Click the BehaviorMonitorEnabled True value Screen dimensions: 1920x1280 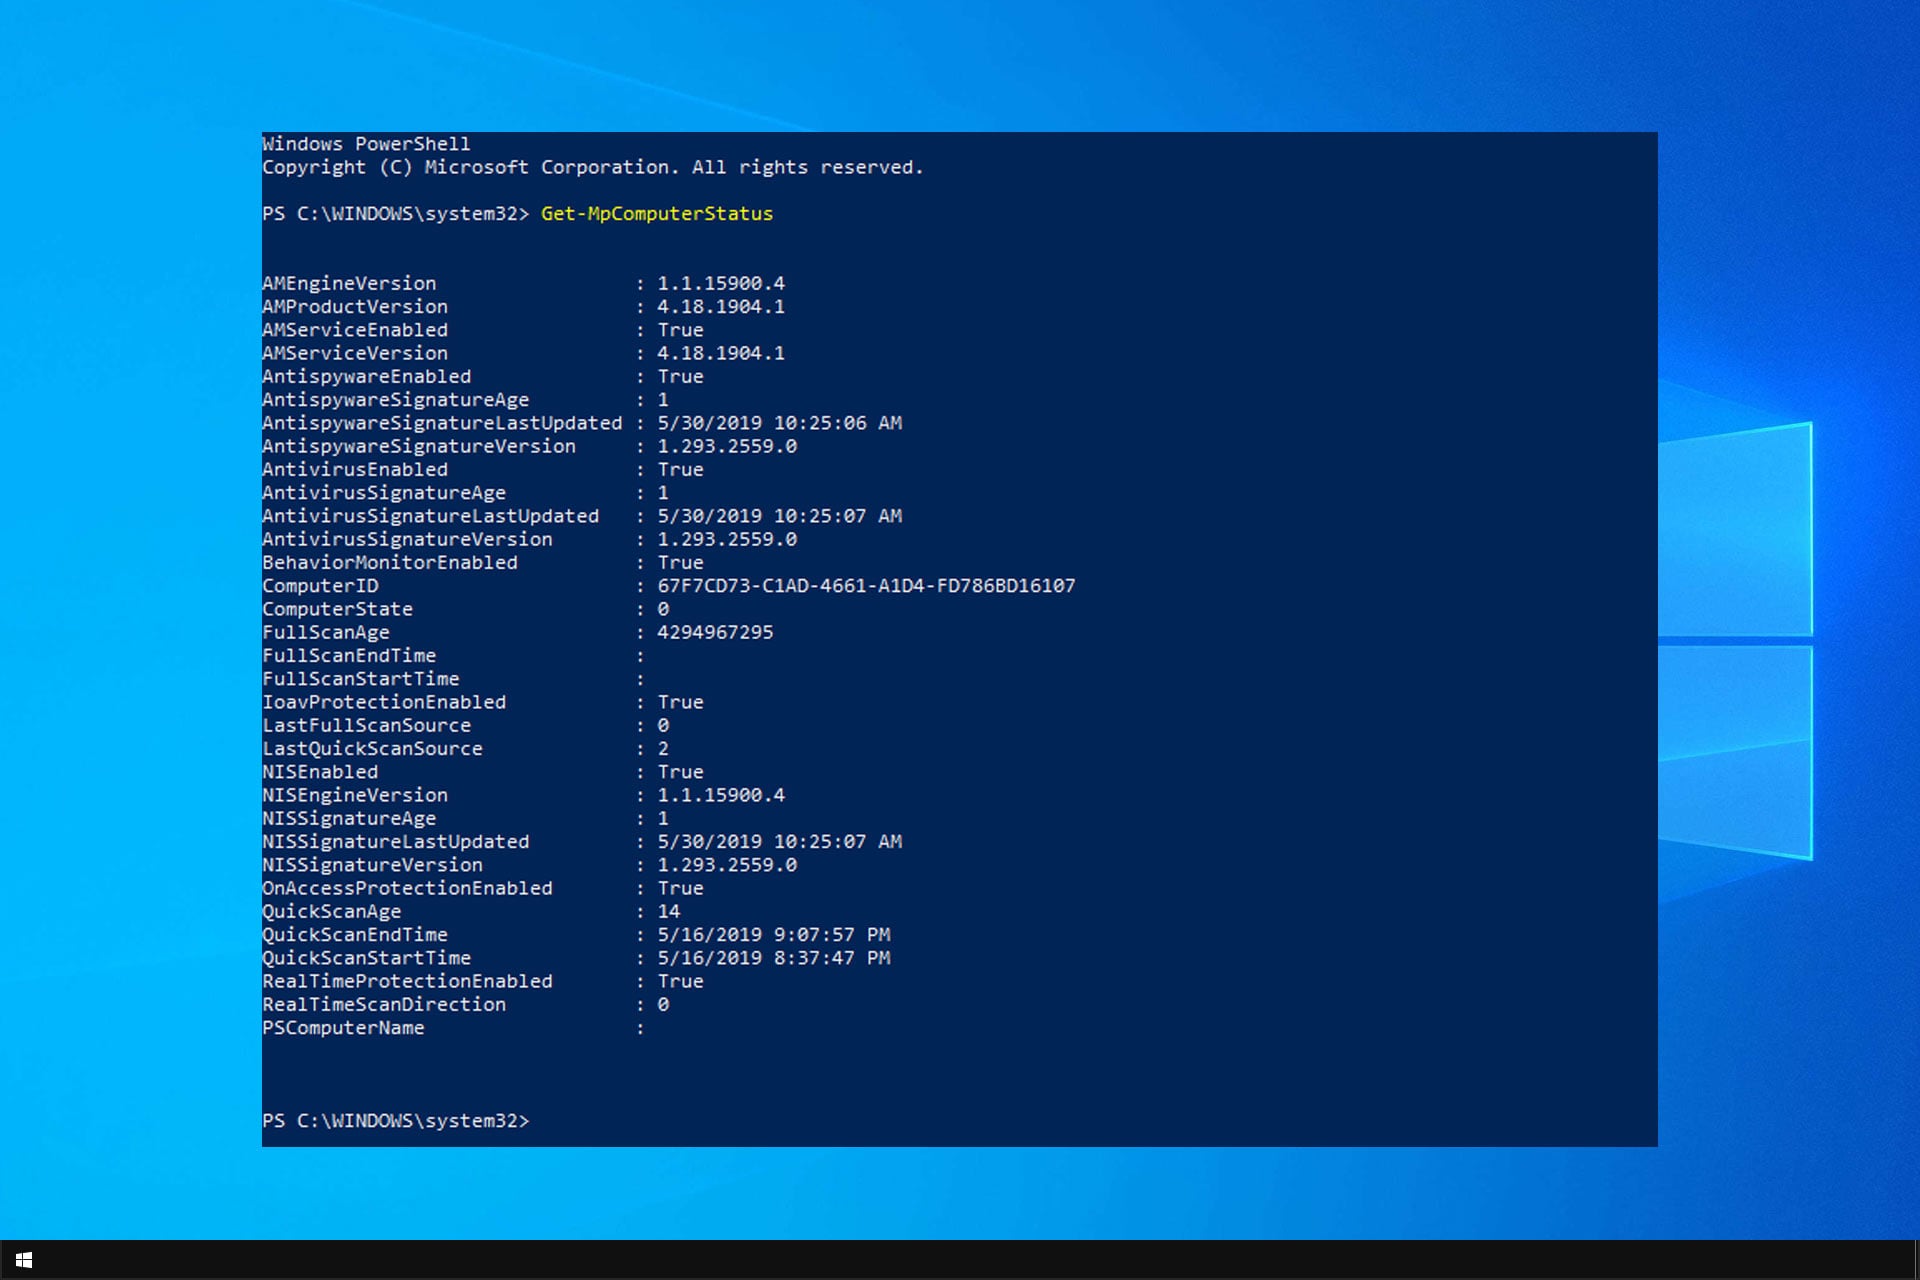pos(679,562)
